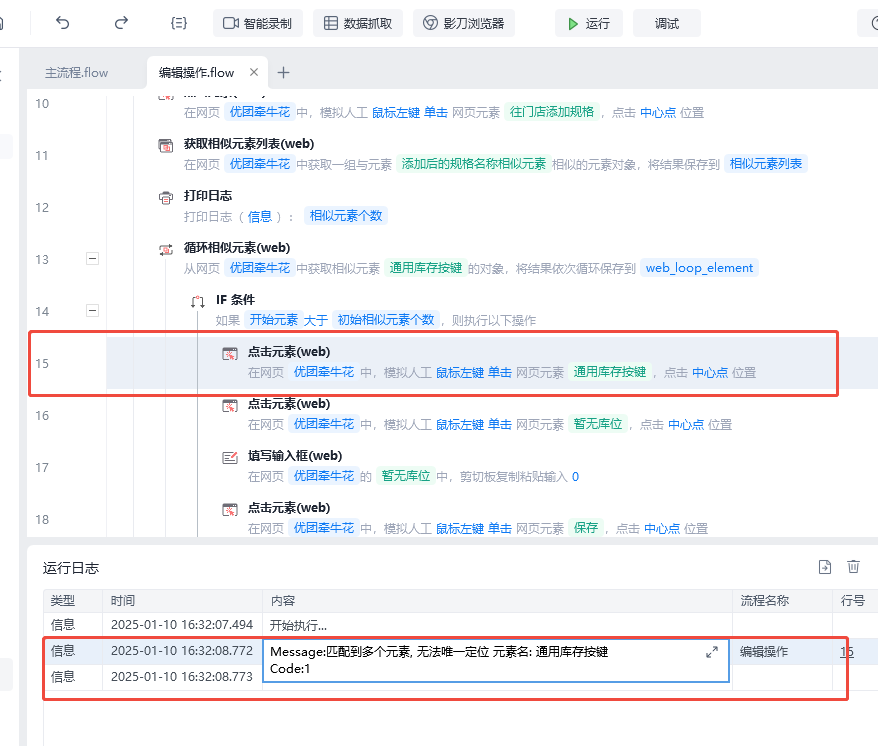The image size is (878, 746).
Task: Expand the error message cell content
Action: [712, 652]
